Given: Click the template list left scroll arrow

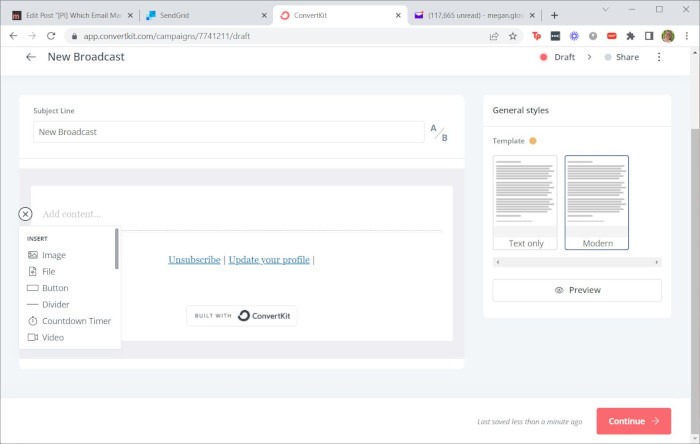Looking at the screenshot, I should (498, 262).
